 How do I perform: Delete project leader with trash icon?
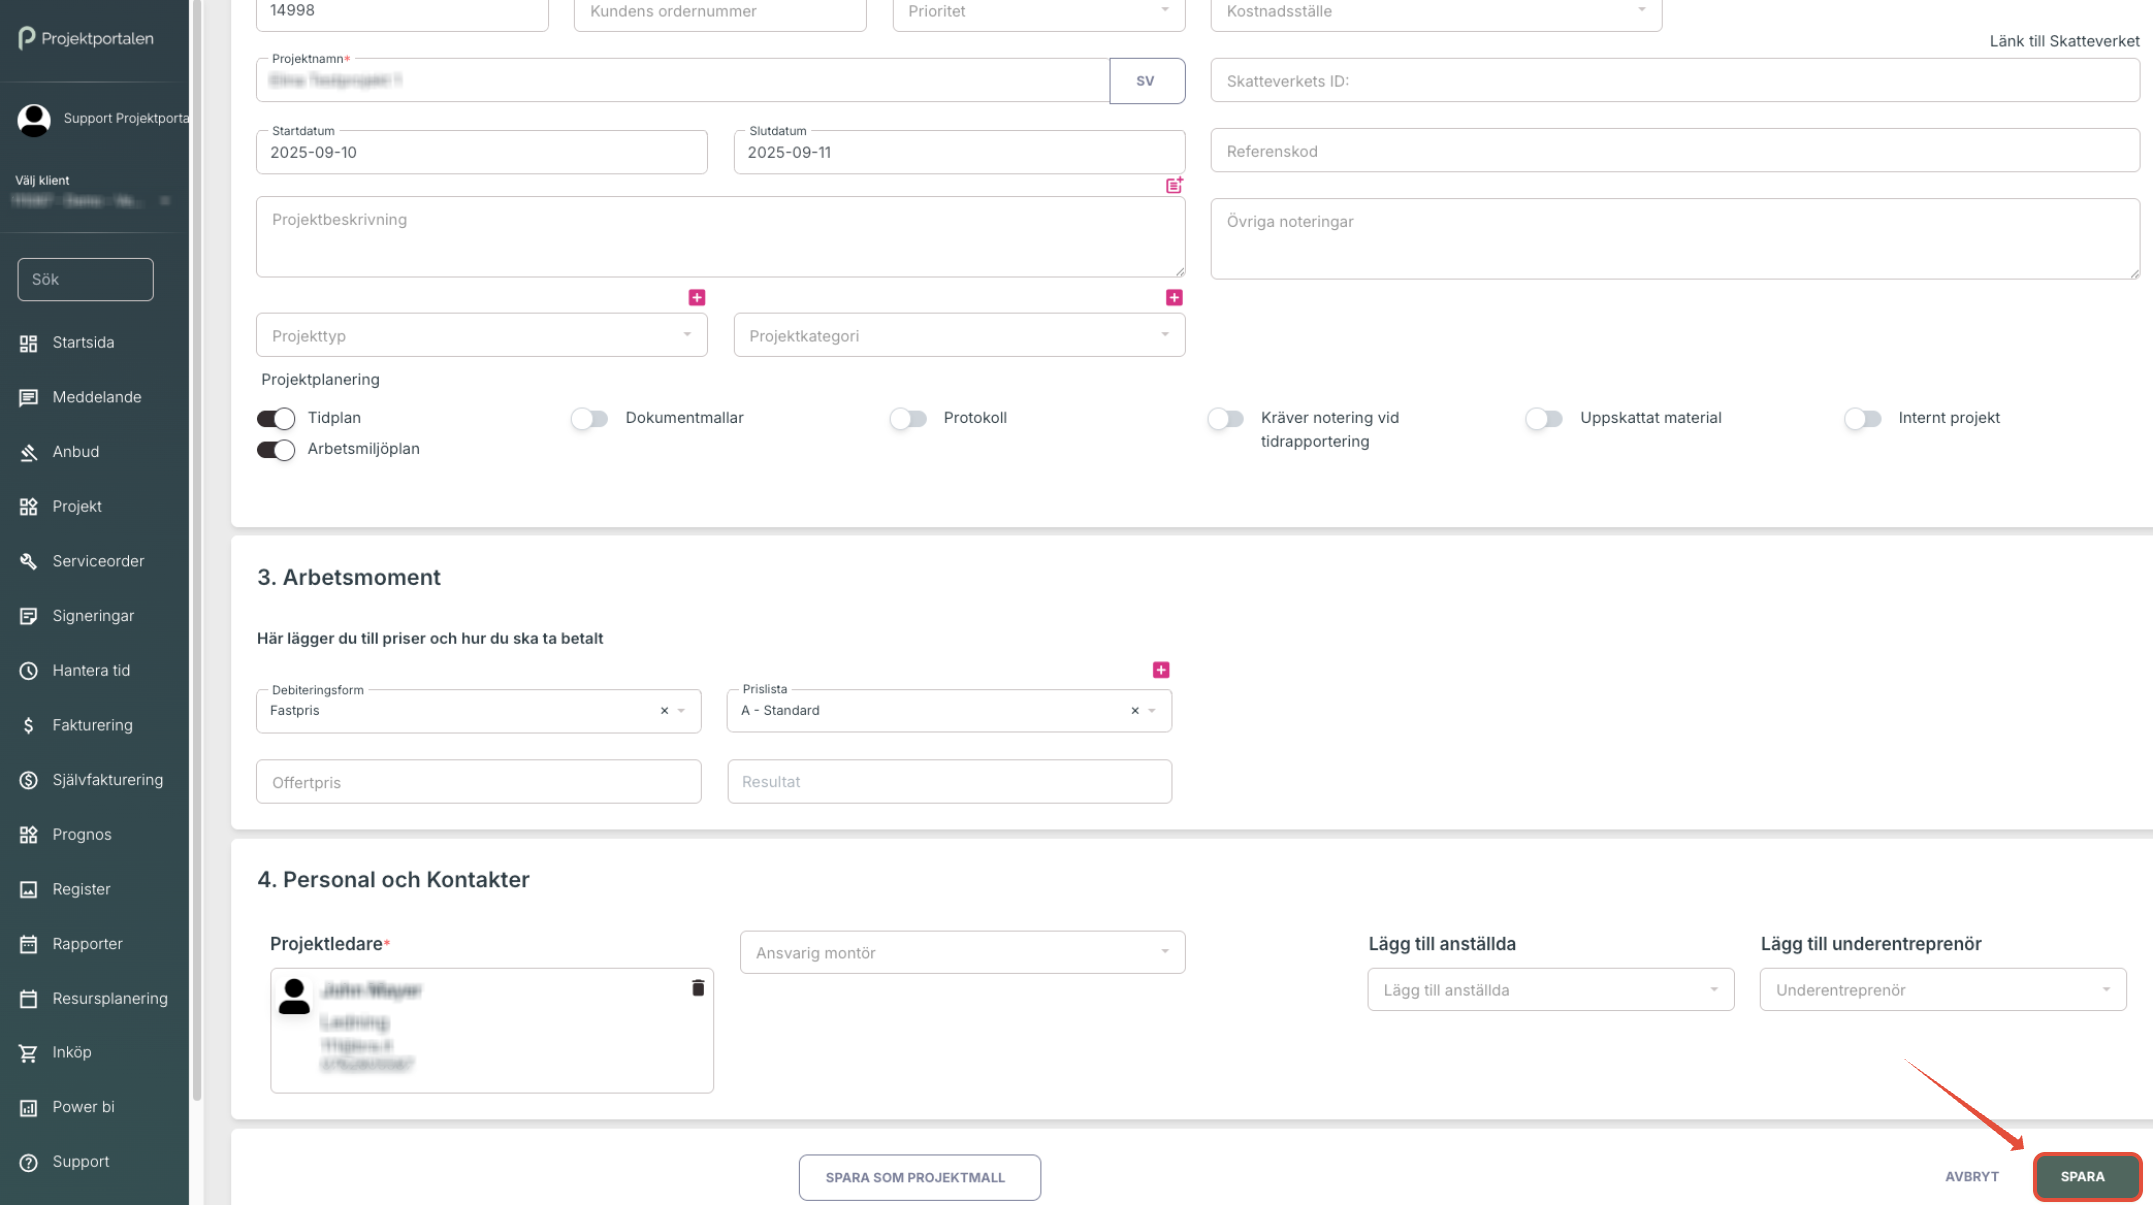(x=698, y=988)
